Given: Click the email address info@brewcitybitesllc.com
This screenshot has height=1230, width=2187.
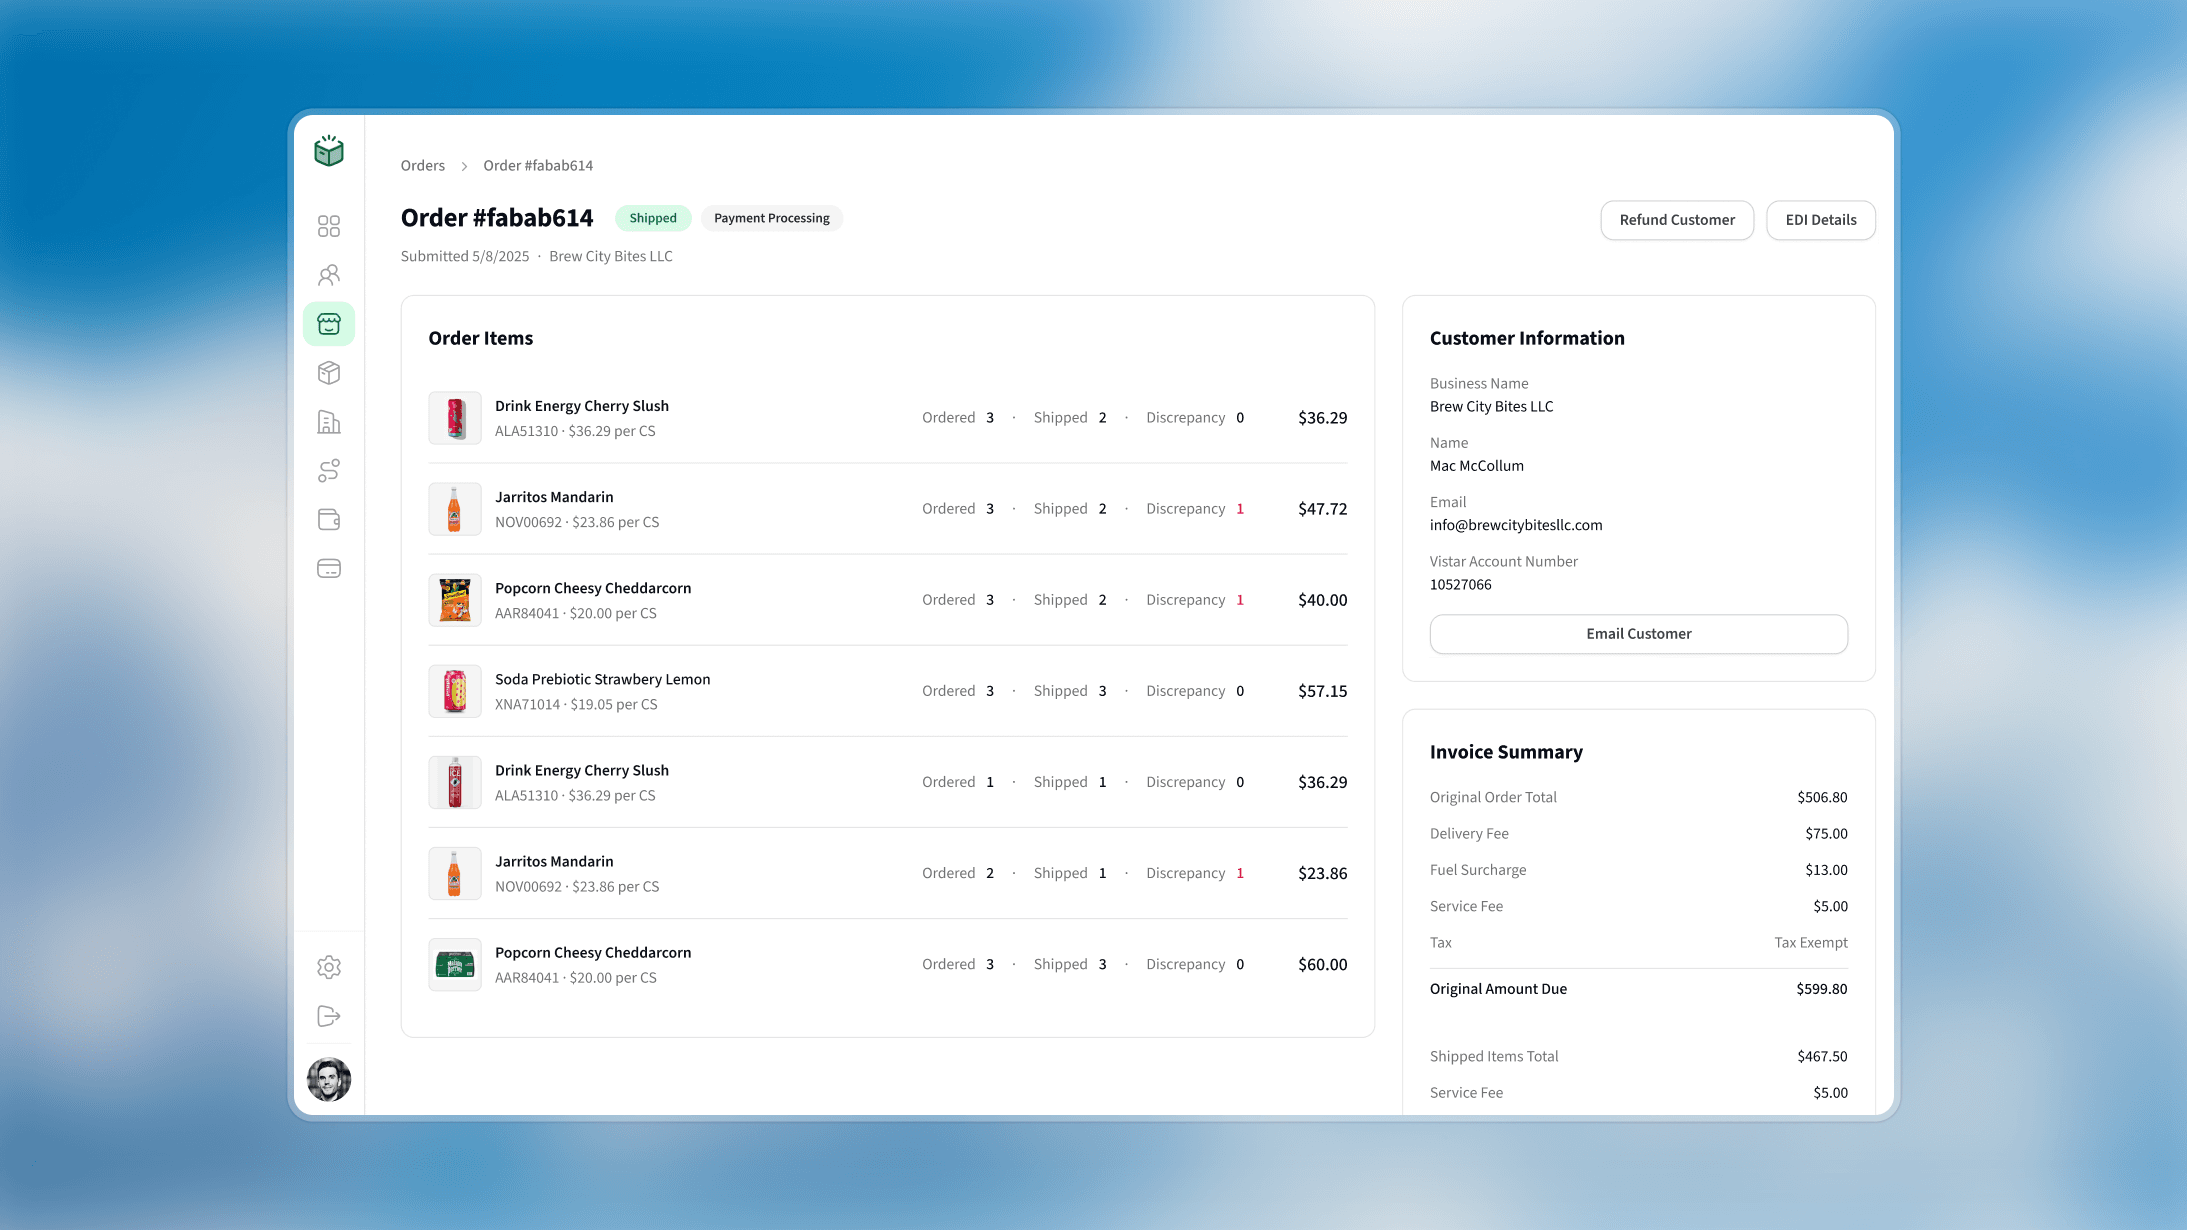Looking at the screenshot, I should (x=1515, y=524).
